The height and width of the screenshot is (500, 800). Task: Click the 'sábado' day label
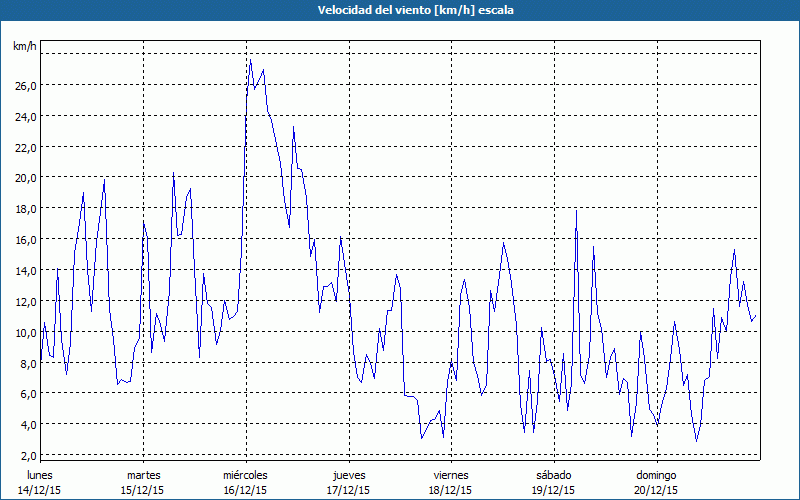pyautogui.click(x=554, y=474)
